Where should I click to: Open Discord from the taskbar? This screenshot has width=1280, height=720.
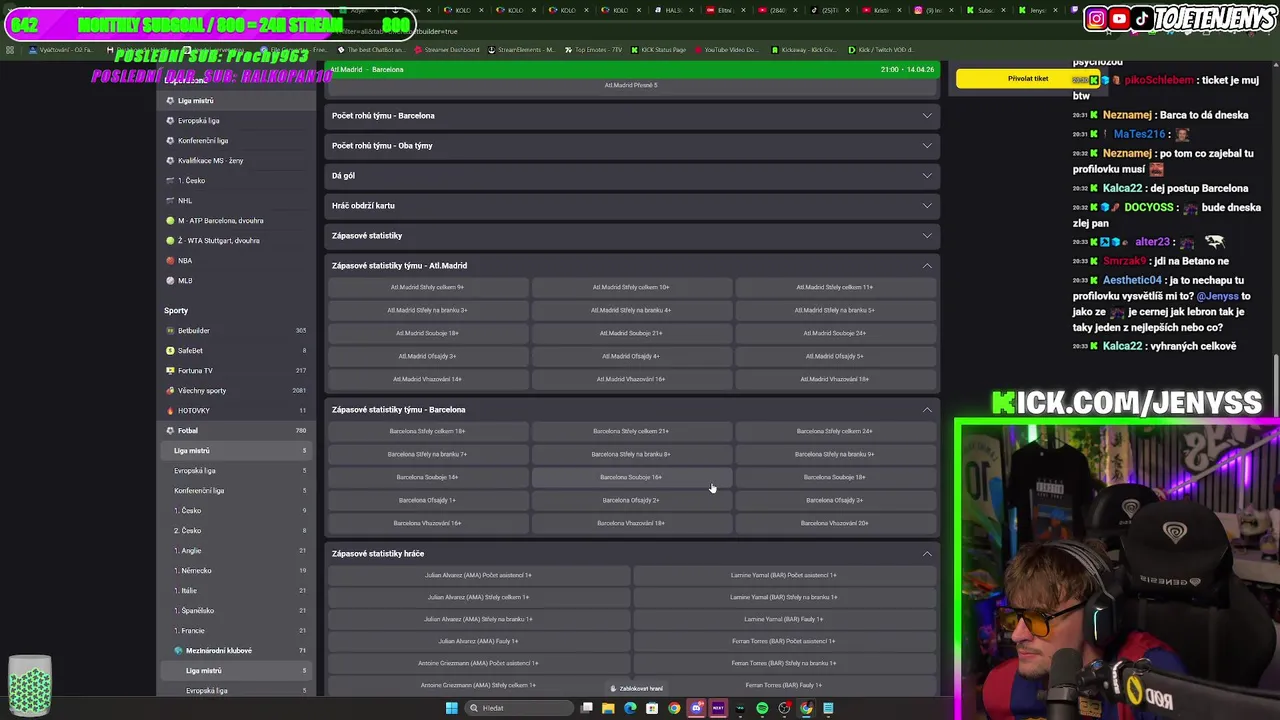[696, 708]
